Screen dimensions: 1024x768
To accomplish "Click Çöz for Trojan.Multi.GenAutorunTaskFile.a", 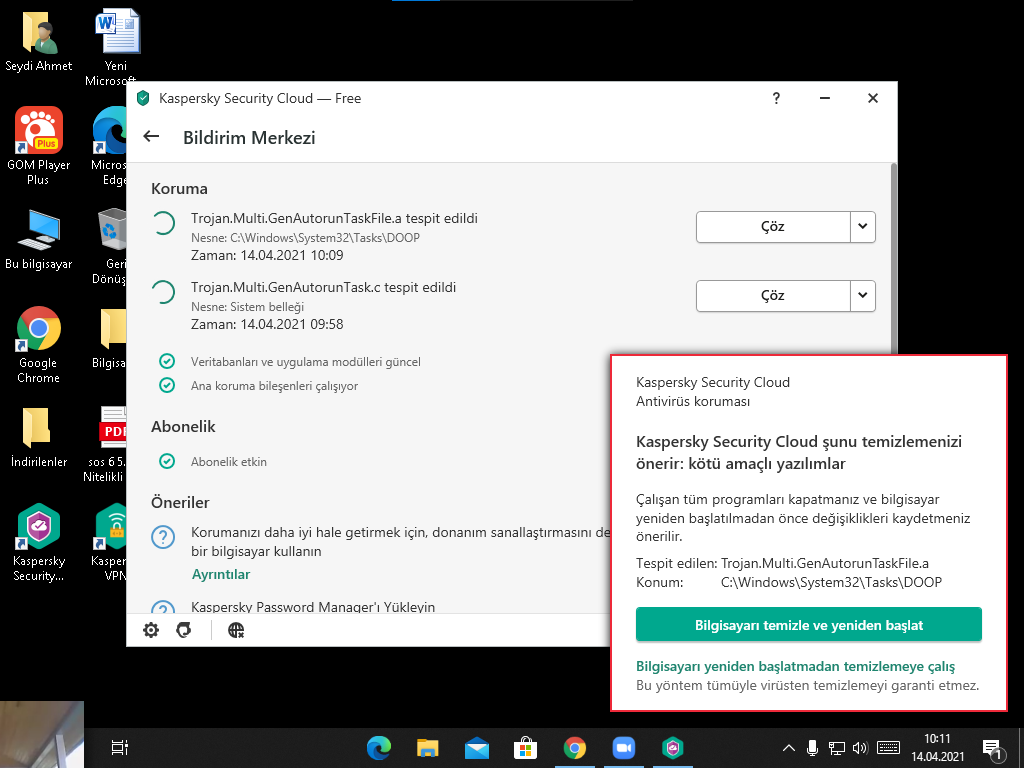I will coord(773,227).
